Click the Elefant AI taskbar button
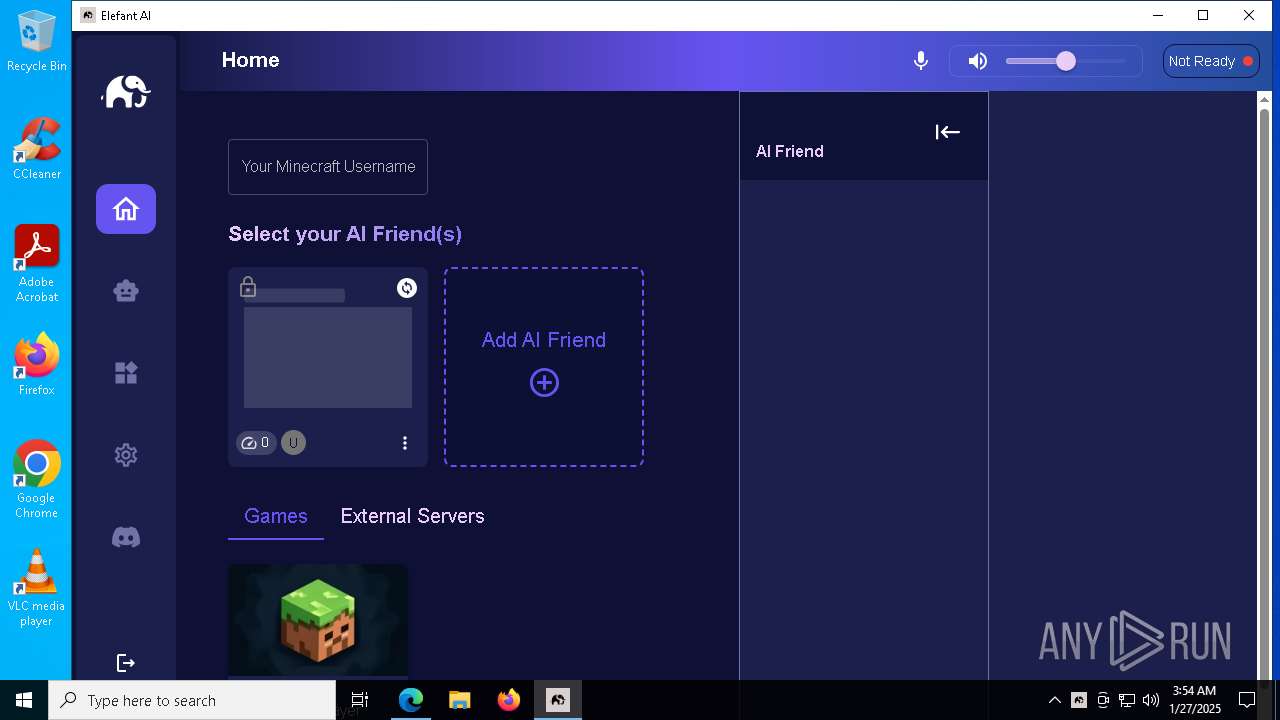The width and height of the screenshot is (1280, 720). tap(557, 700)
